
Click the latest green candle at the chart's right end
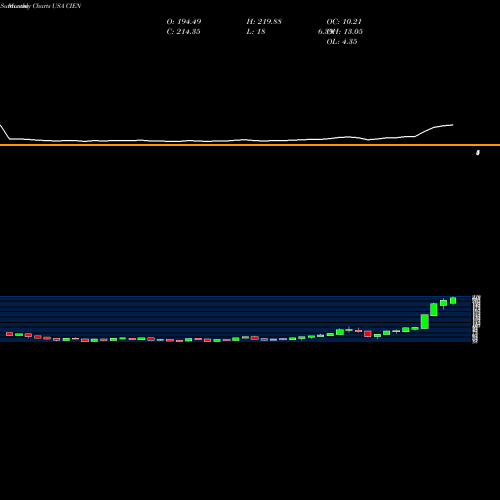(453, 300)
